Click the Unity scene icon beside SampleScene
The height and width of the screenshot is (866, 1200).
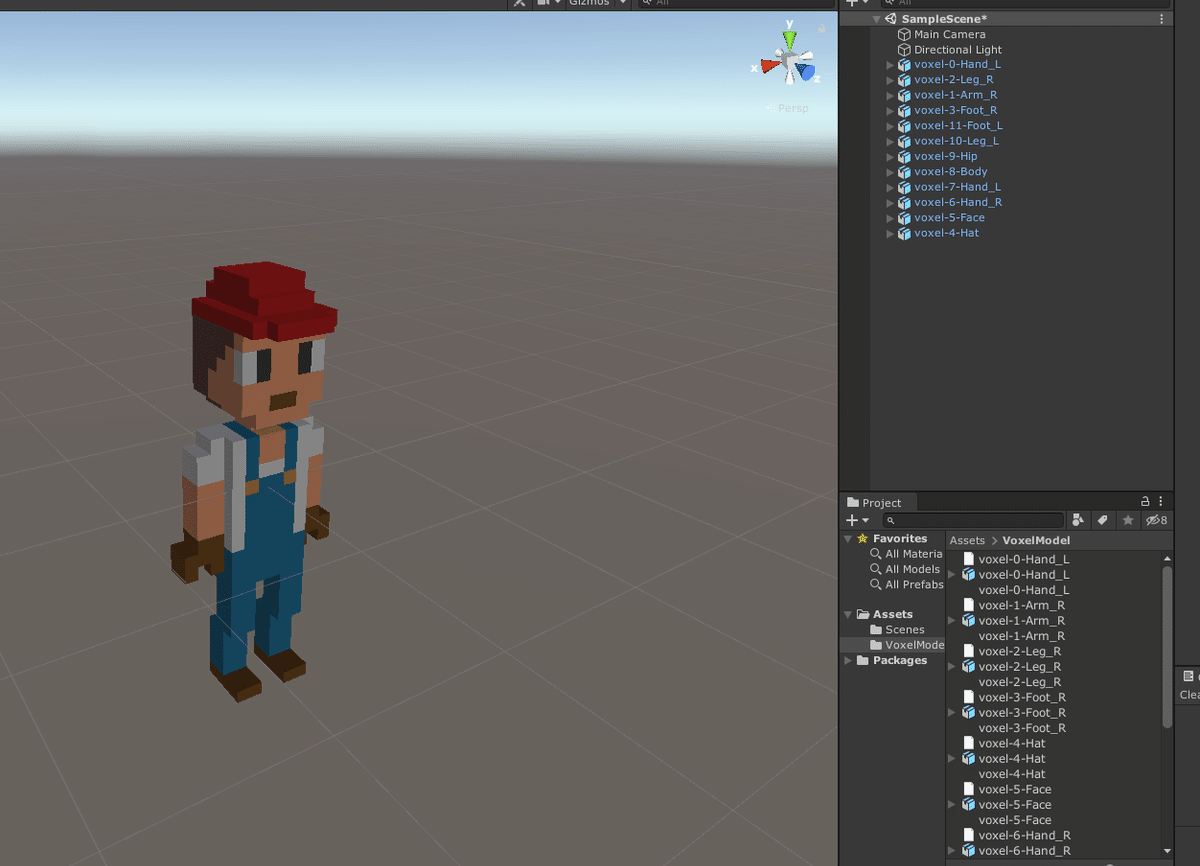[x=891, y=19]
